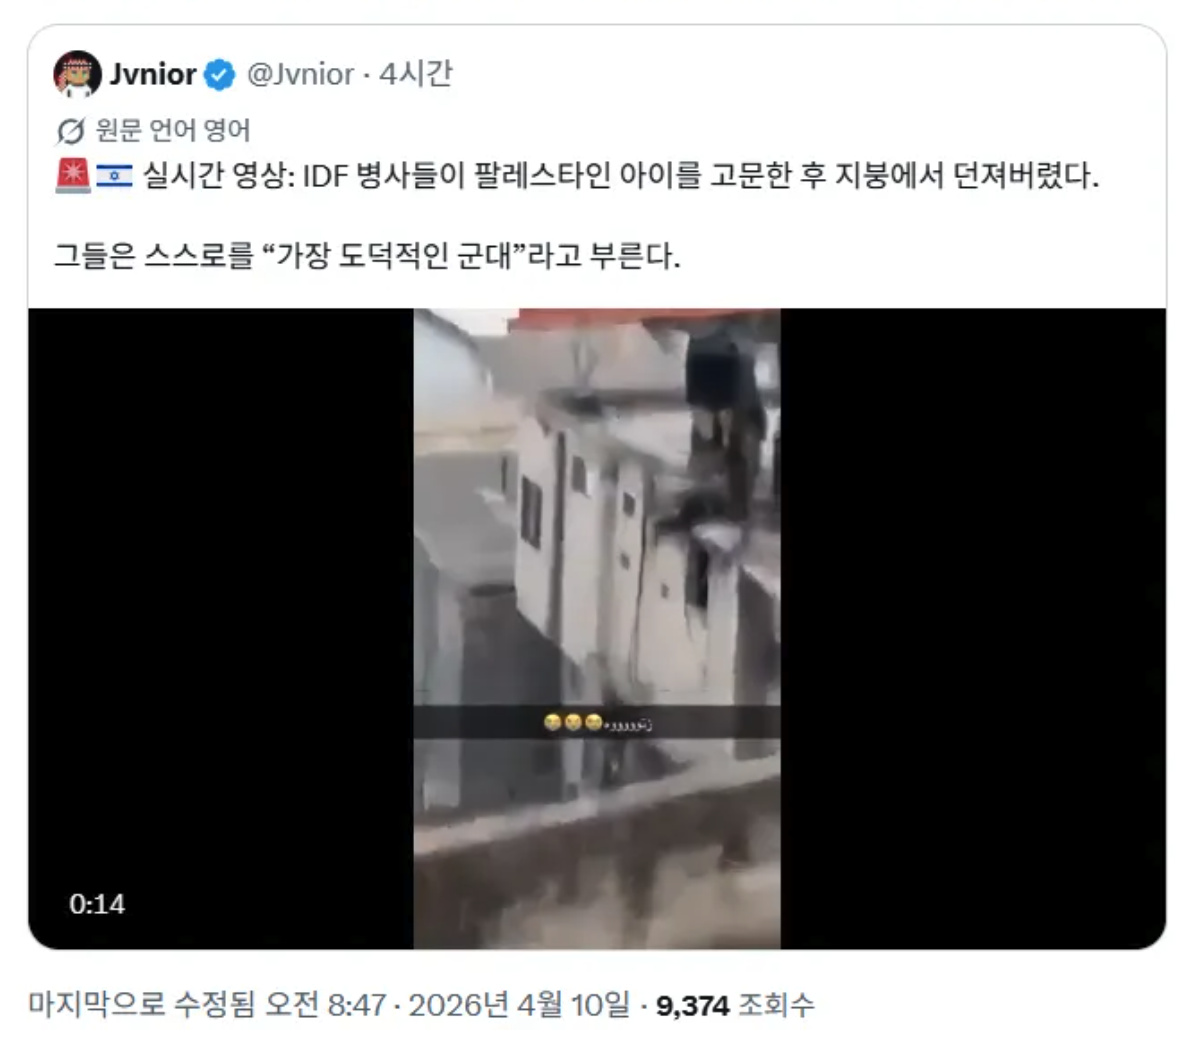Open the @Jvnior handle link

coord(300,74)
